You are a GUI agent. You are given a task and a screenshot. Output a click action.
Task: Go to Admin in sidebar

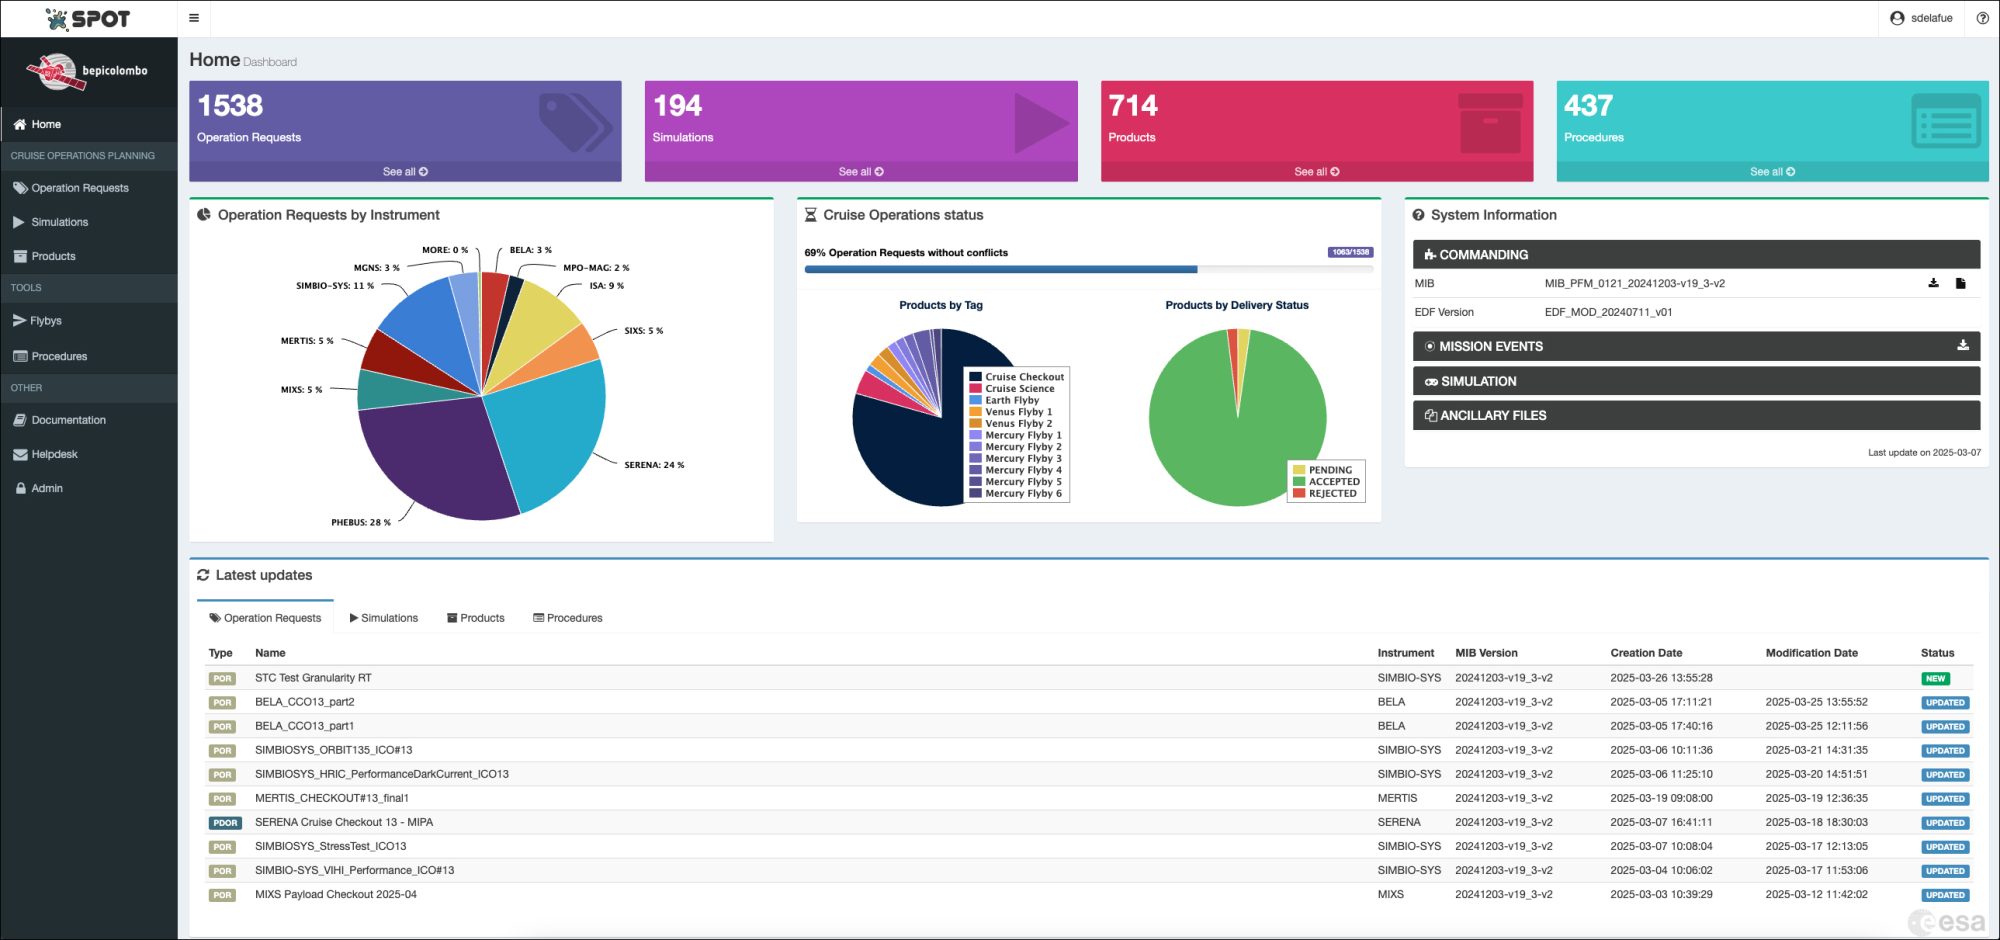[46, 488]
